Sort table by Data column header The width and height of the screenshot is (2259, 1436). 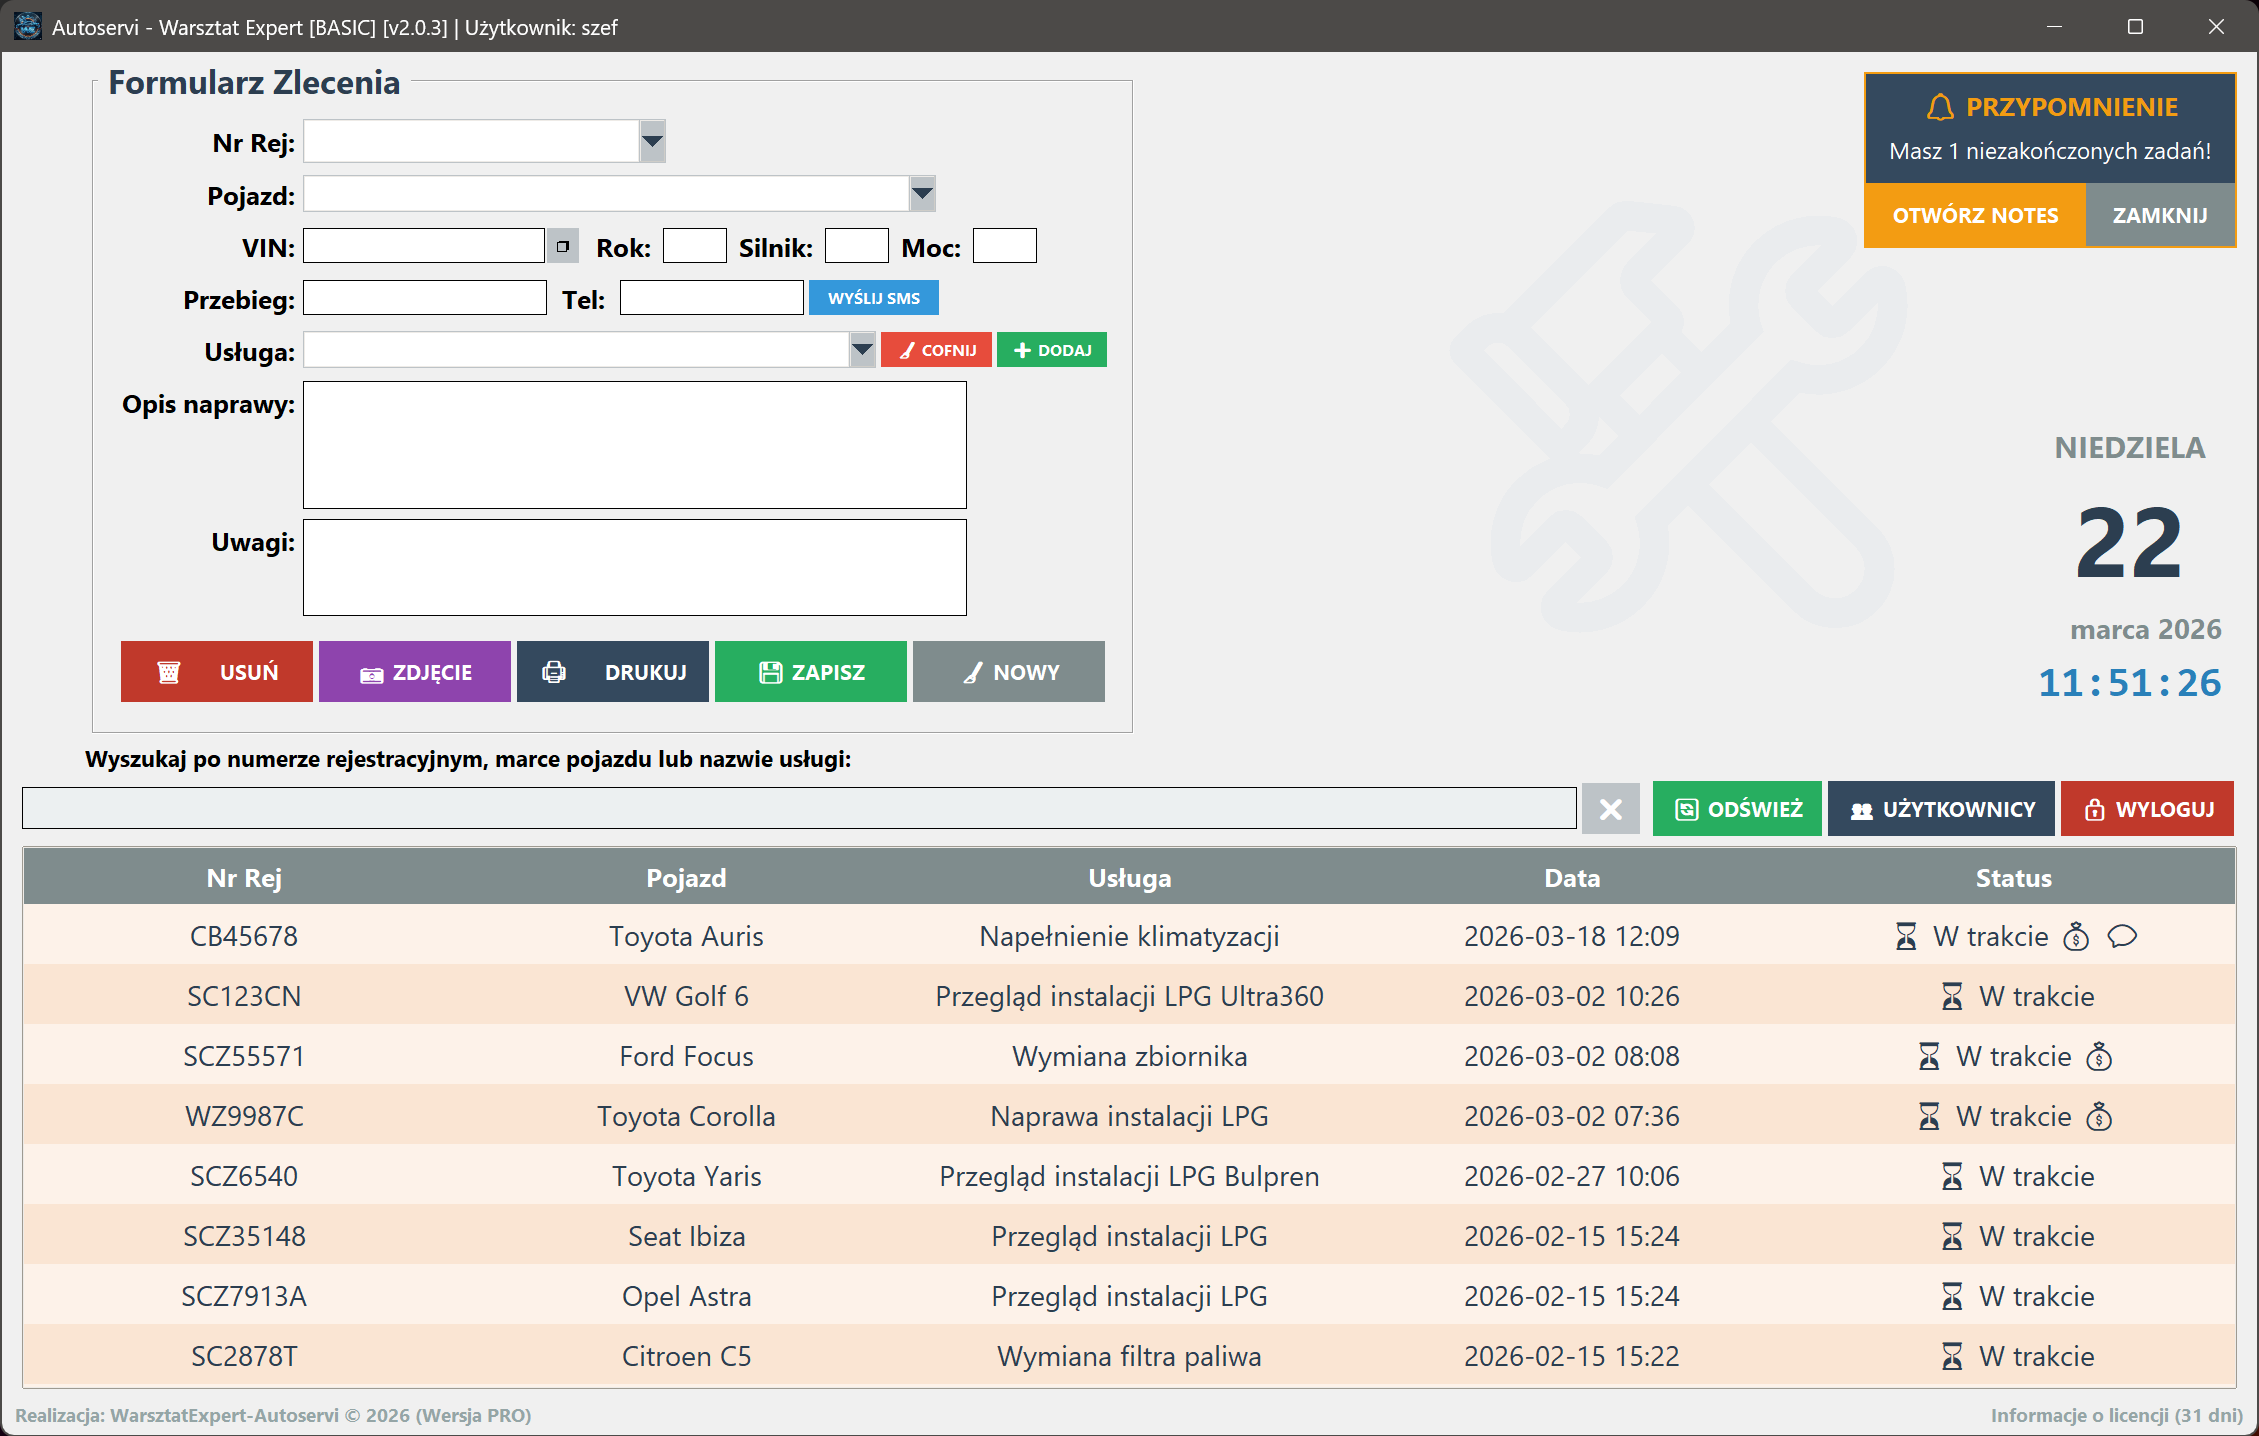click(x=1571, y=878)
